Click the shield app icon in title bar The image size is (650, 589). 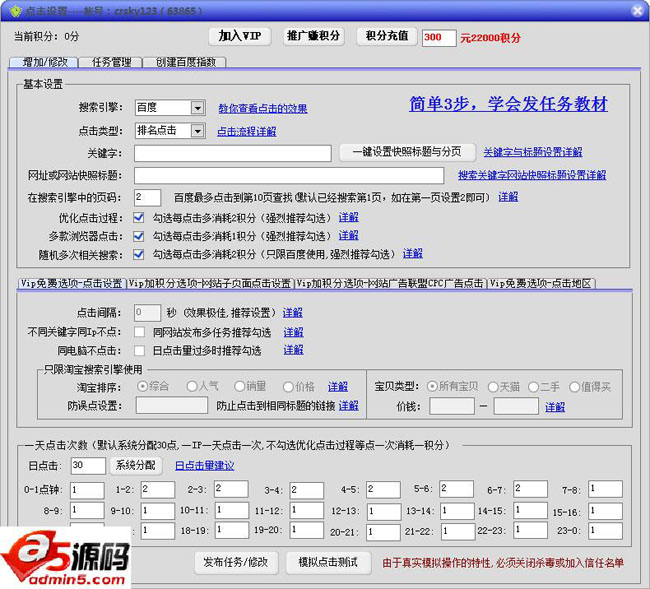click(x=15, y=11)
